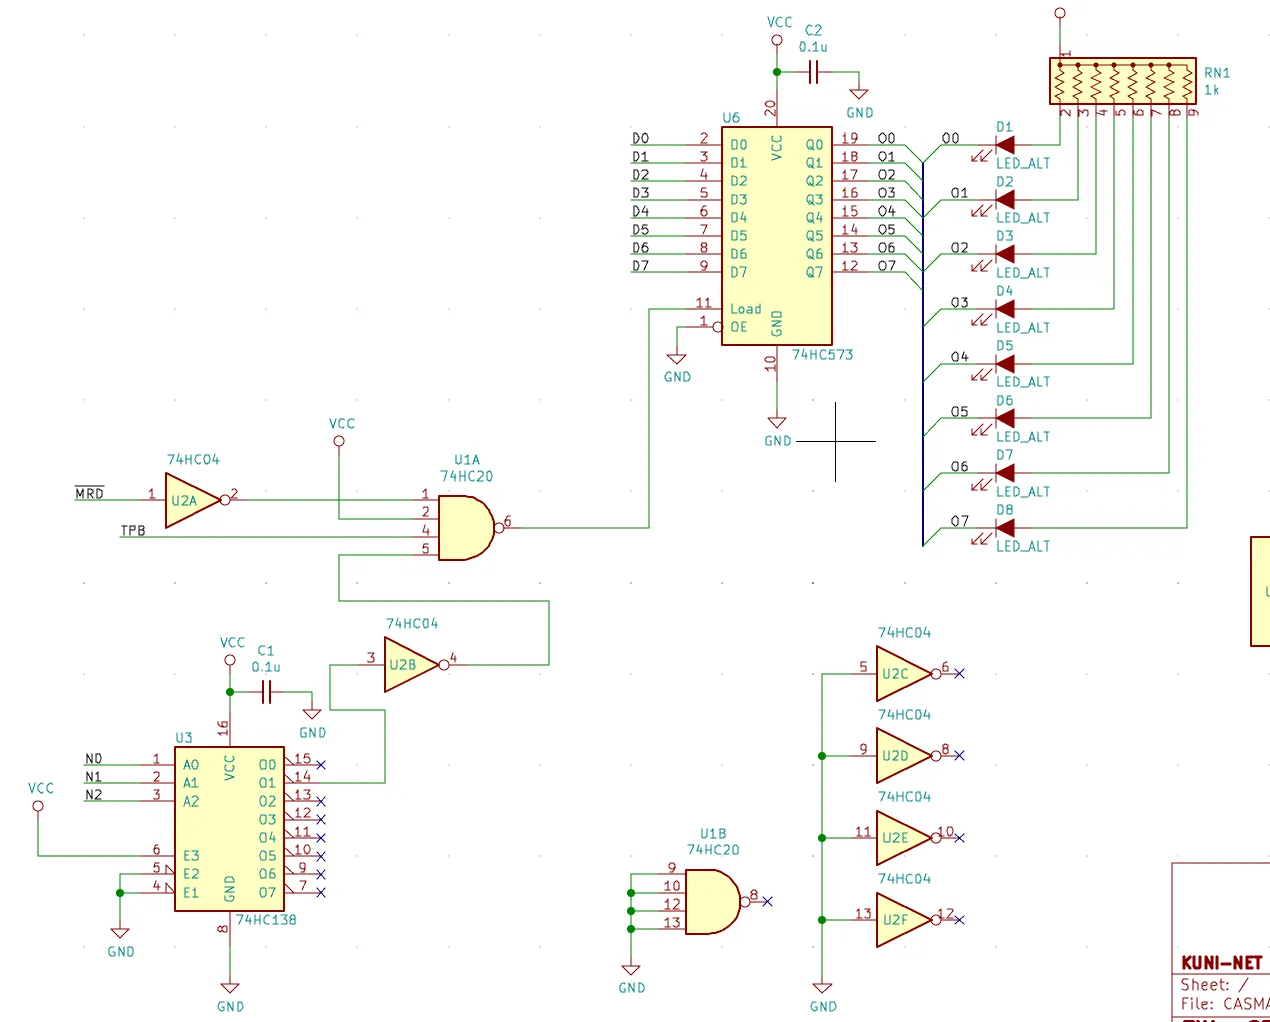This screenshot has height=1022, width=1270.
Task: Select the TPB net label
Action: pyautogui.click(x=133, y=530)
